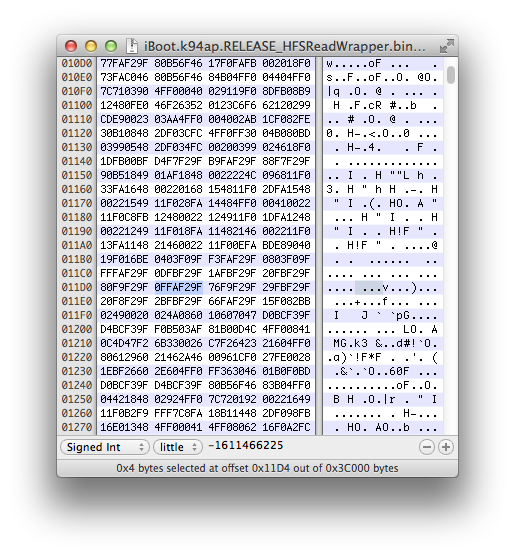The height and width of the screenshot is (556, 515).
Task: Select hex group 77FAF29F in row 010D0
Action: [124, 63]
